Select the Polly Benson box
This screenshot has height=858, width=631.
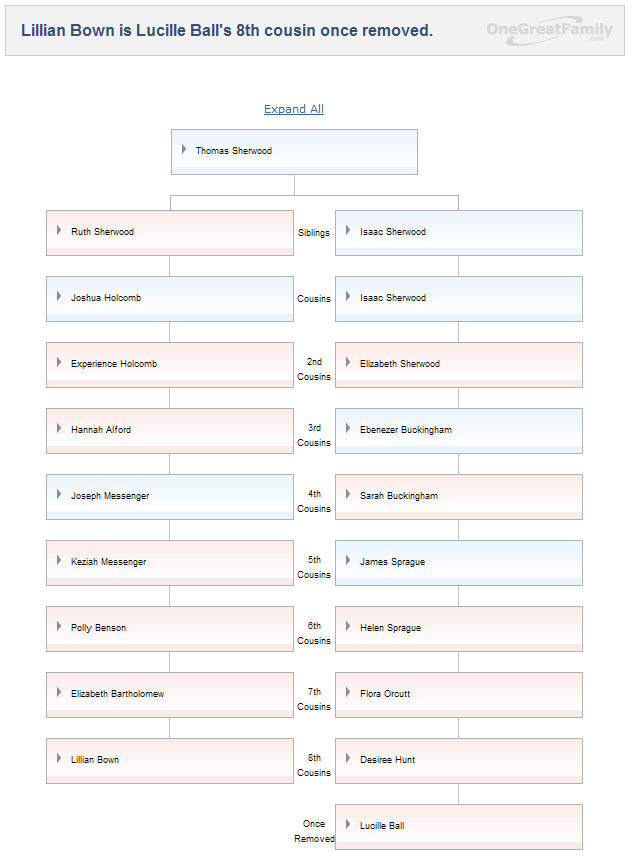tap(169, 629)
